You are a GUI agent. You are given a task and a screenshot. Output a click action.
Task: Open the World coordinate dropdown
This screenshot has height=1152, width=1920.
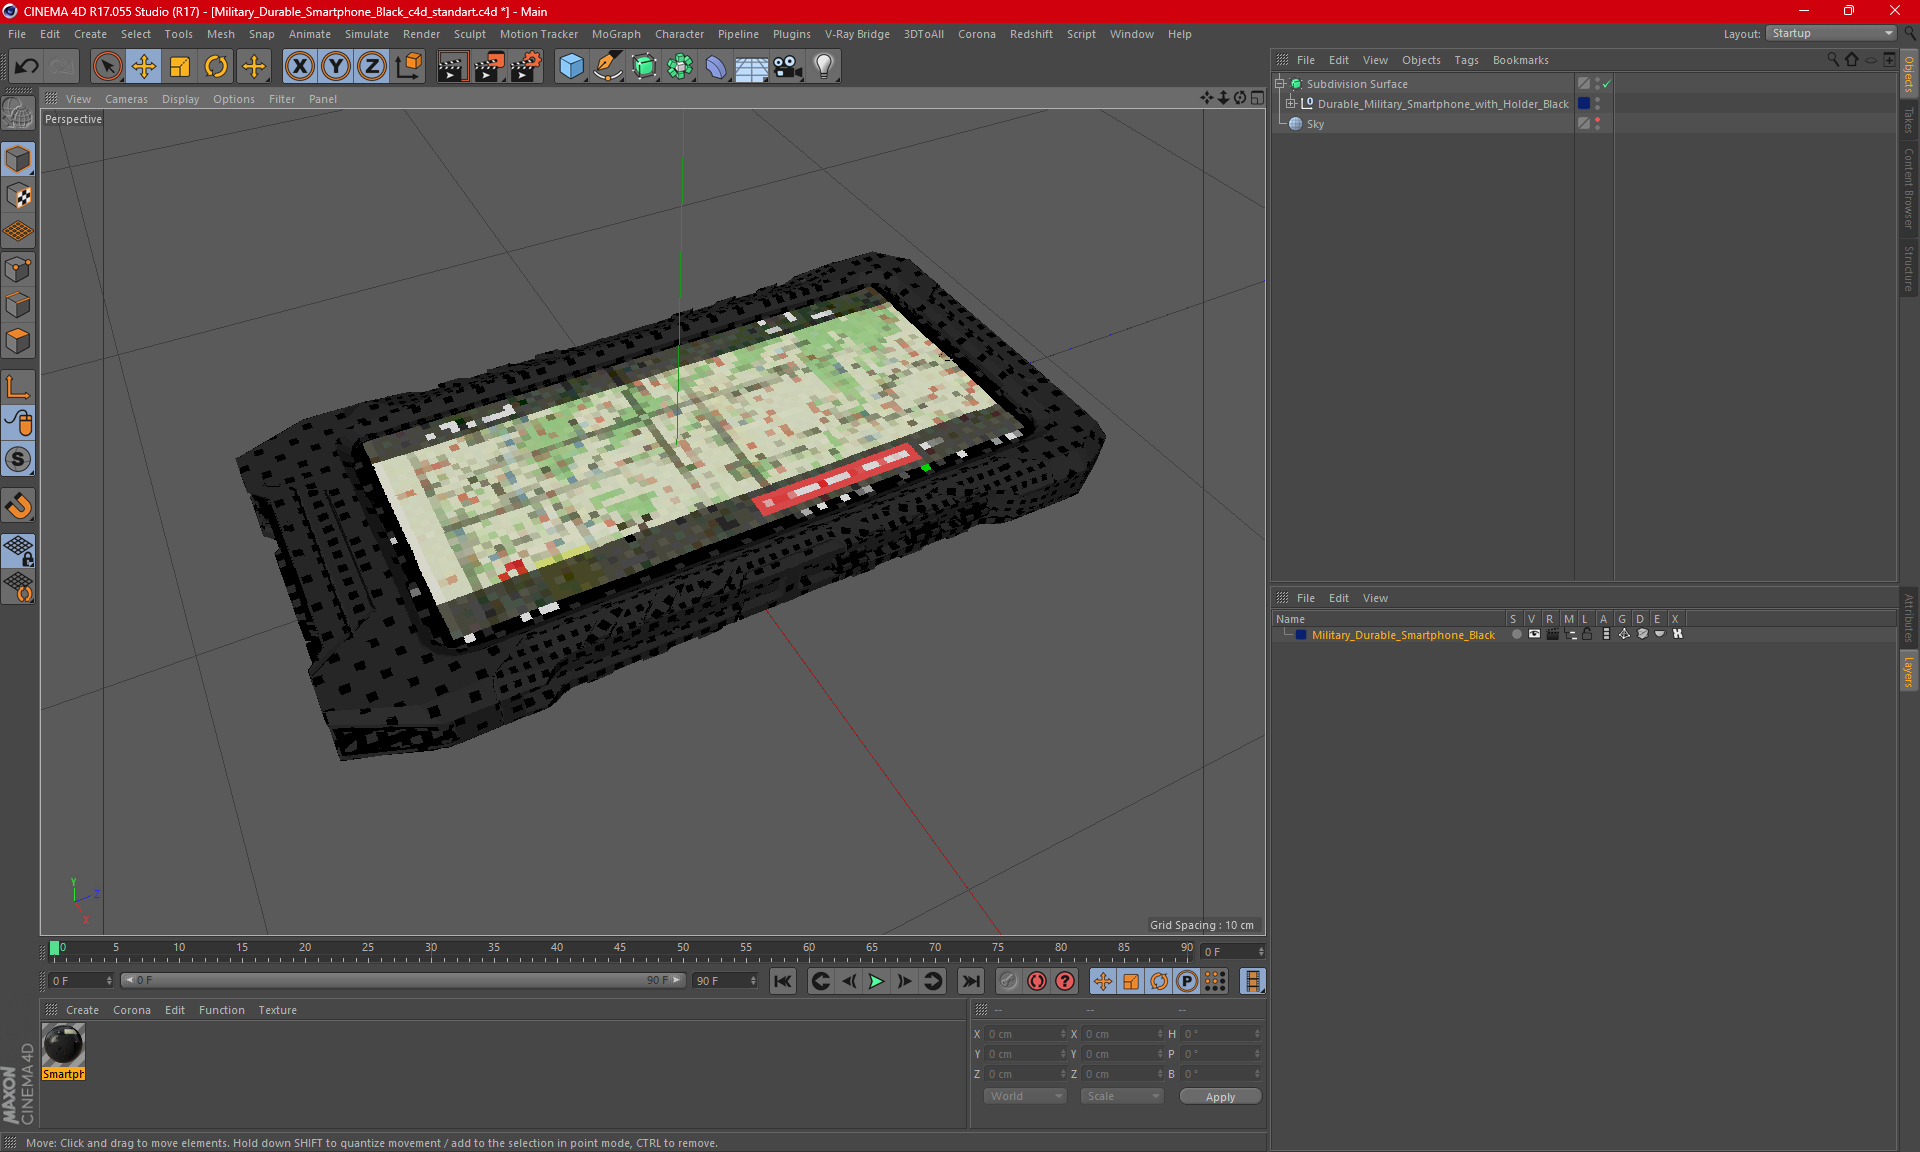(x=1025, y=1096)
